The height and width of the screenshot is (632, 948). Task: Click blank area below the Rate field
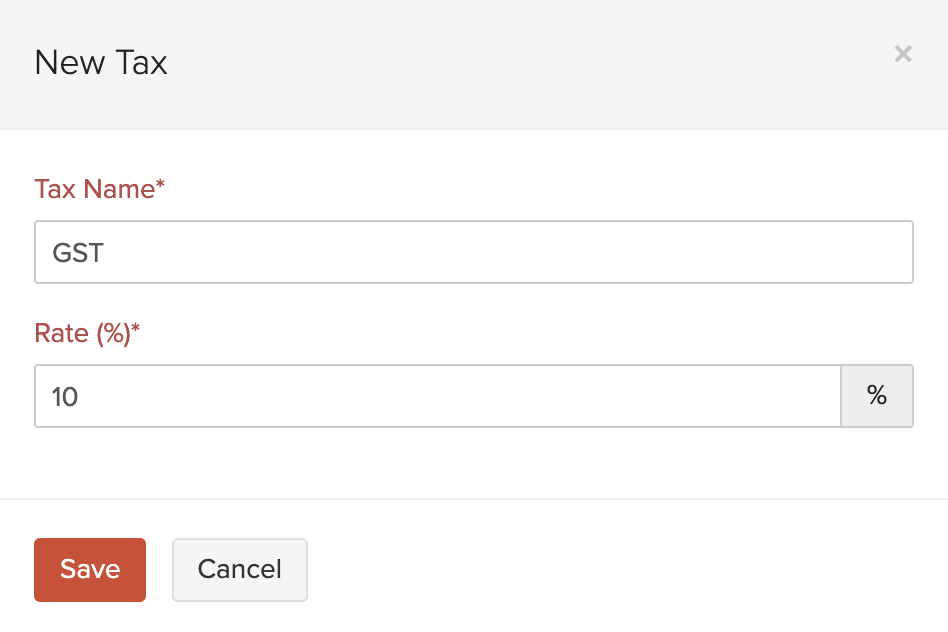(x=474, y=462)
